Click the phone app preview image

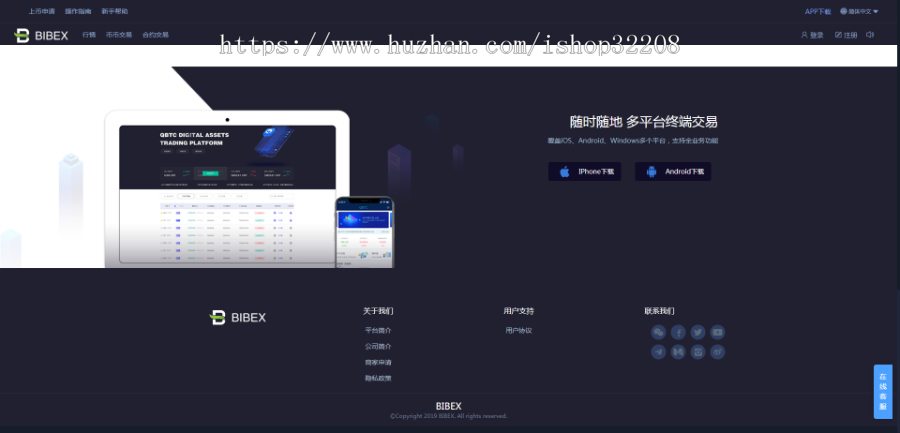click(365, 233)
